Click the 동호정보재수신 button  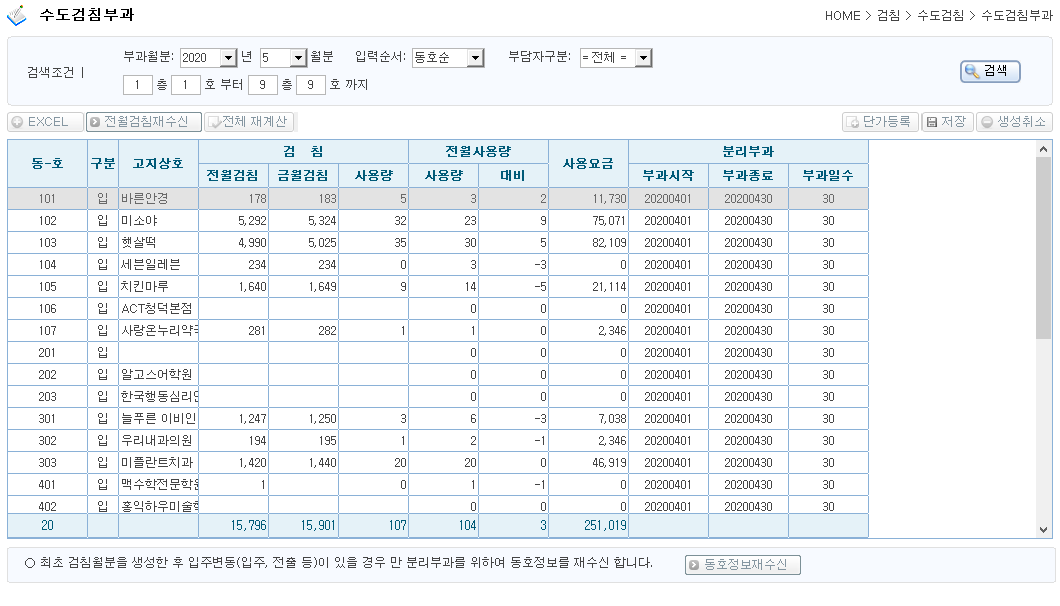742,565
